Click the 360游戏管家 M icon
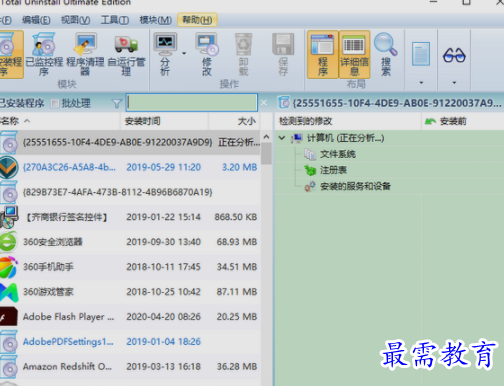 tap(9, 292)
